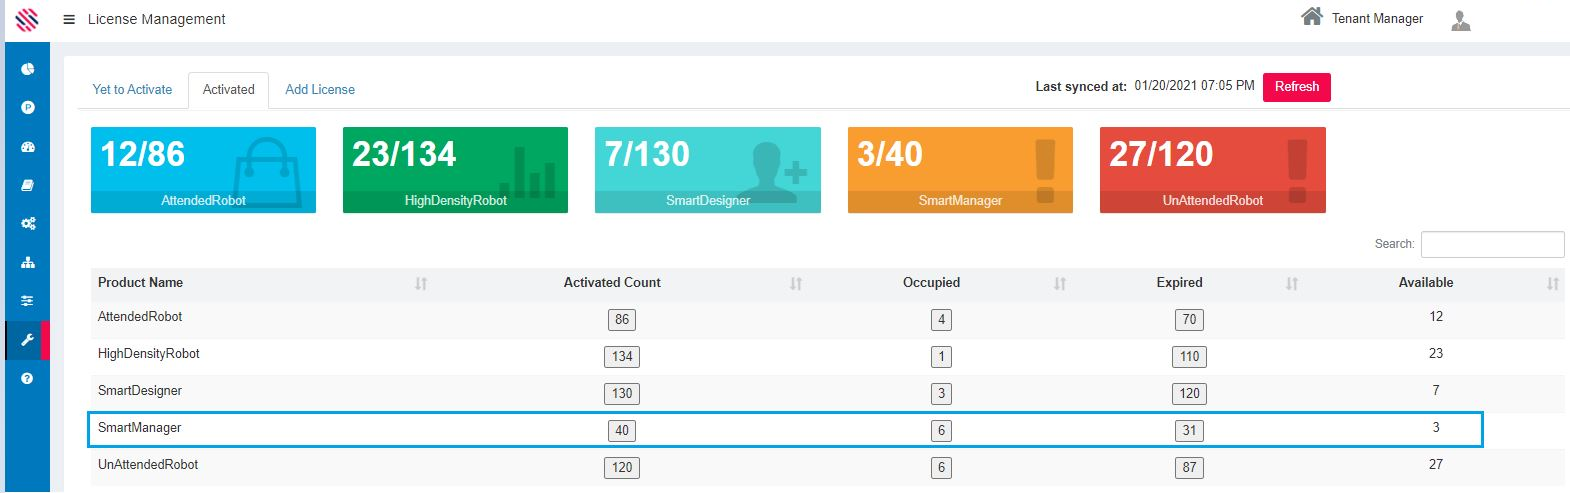Open the sliders sidebar icon
The width and height of the screenshot is (1570, 493).
(x=28, y=301)
